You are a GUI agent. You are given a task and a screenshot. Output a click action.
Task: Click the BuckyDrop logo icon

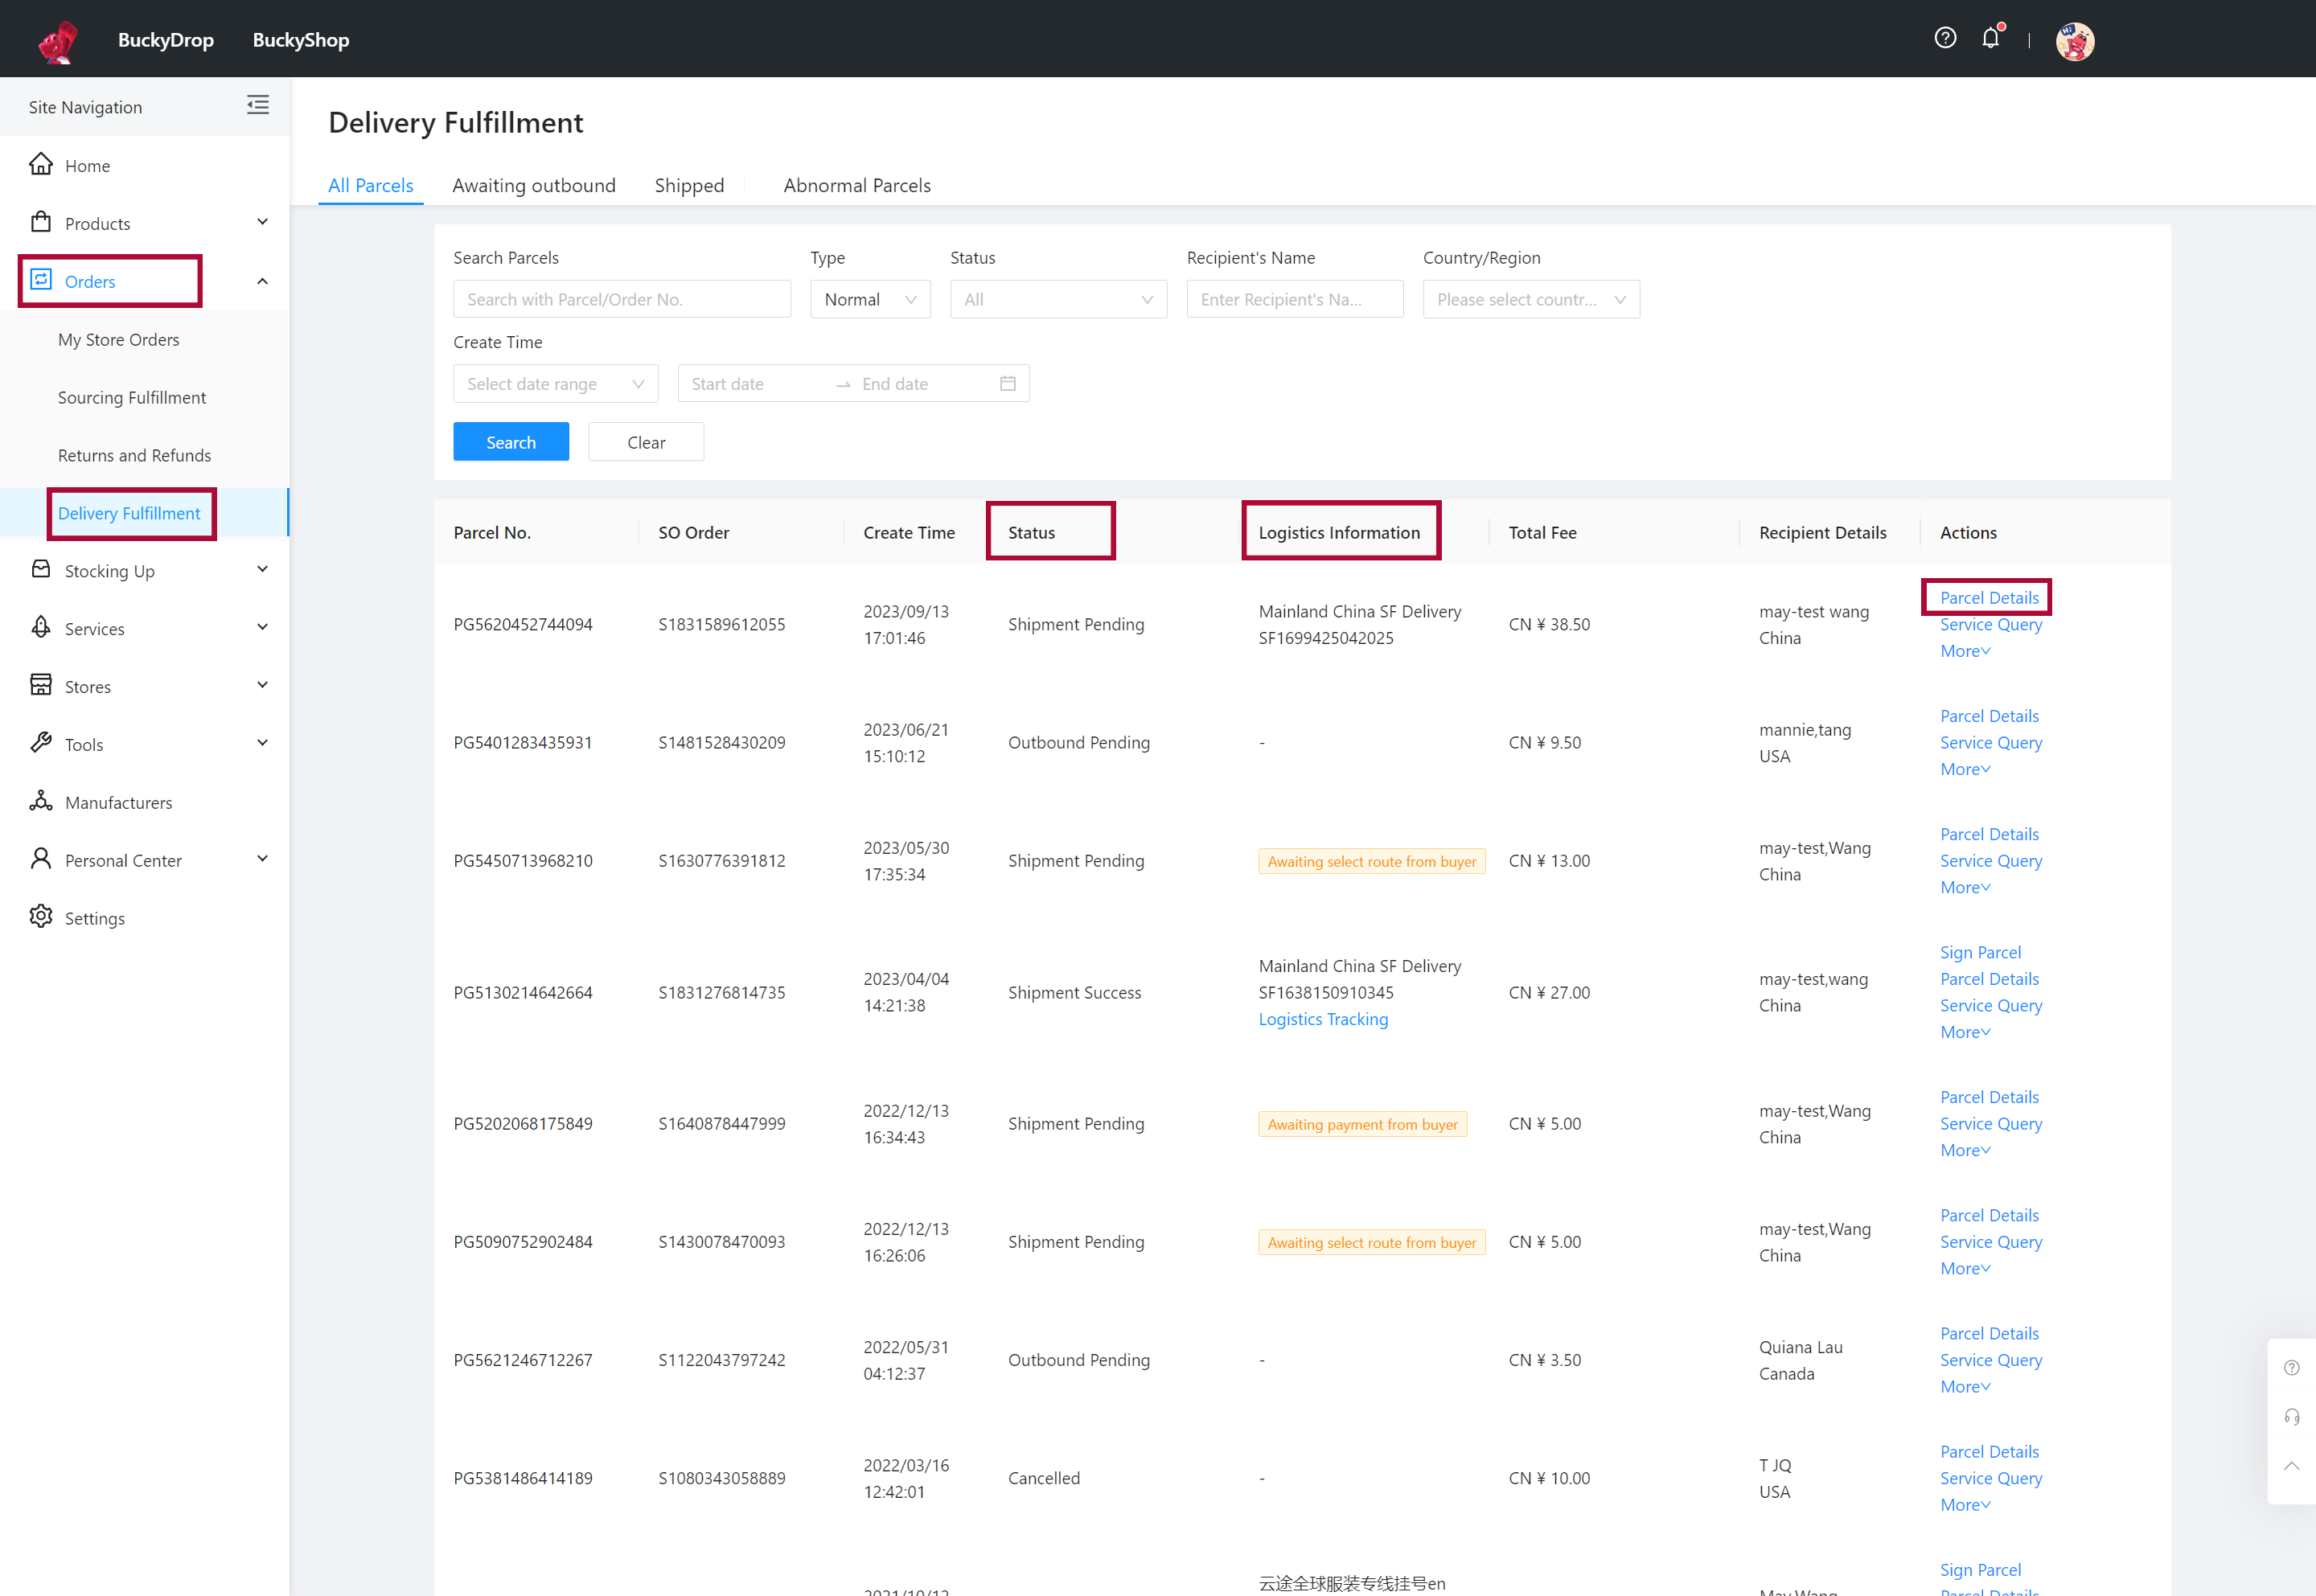tap(53, 37)
